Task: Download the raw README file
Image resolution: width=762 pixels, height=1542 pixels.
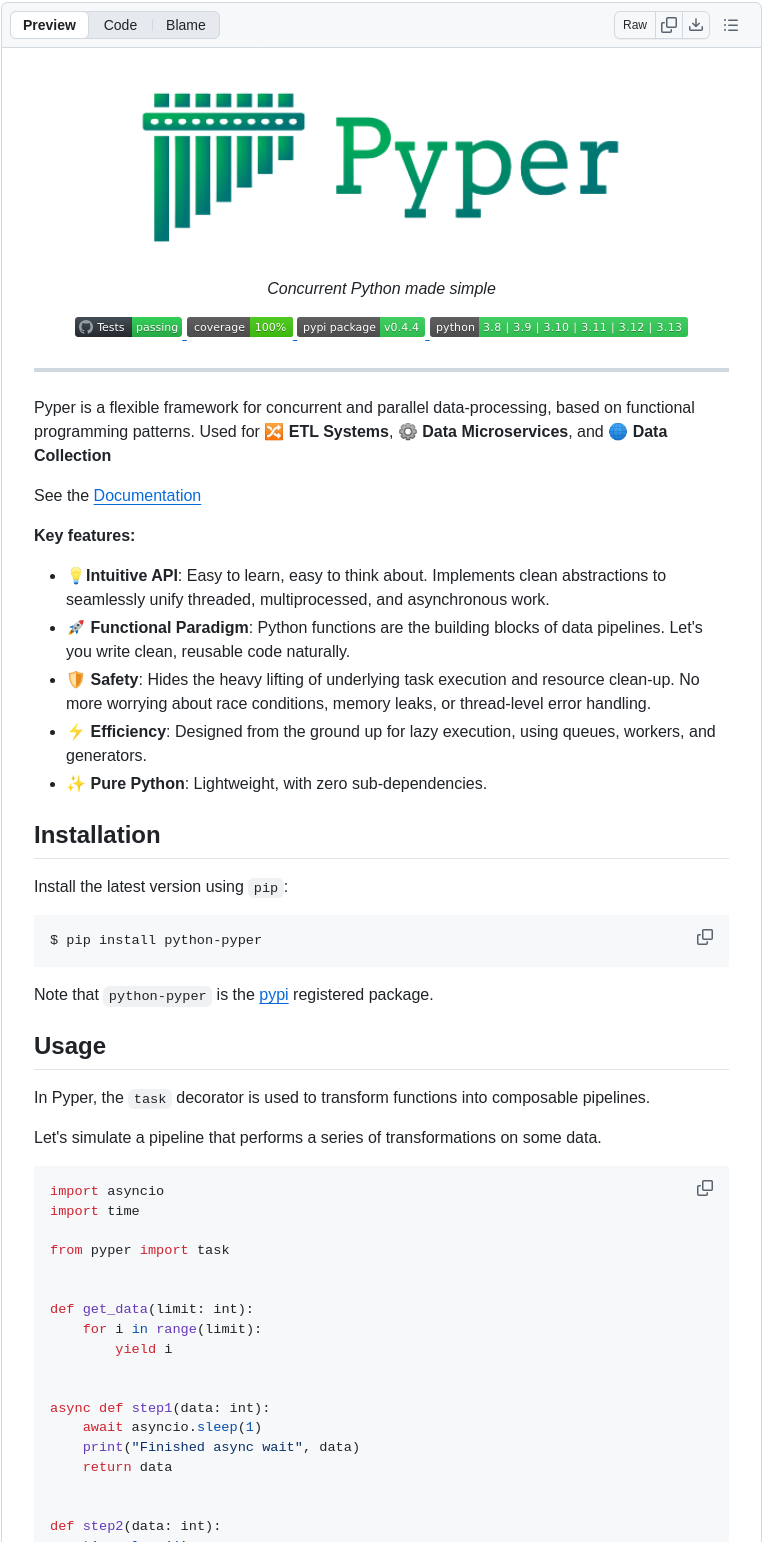Action: pyautogui.click(x=696, y=25)
